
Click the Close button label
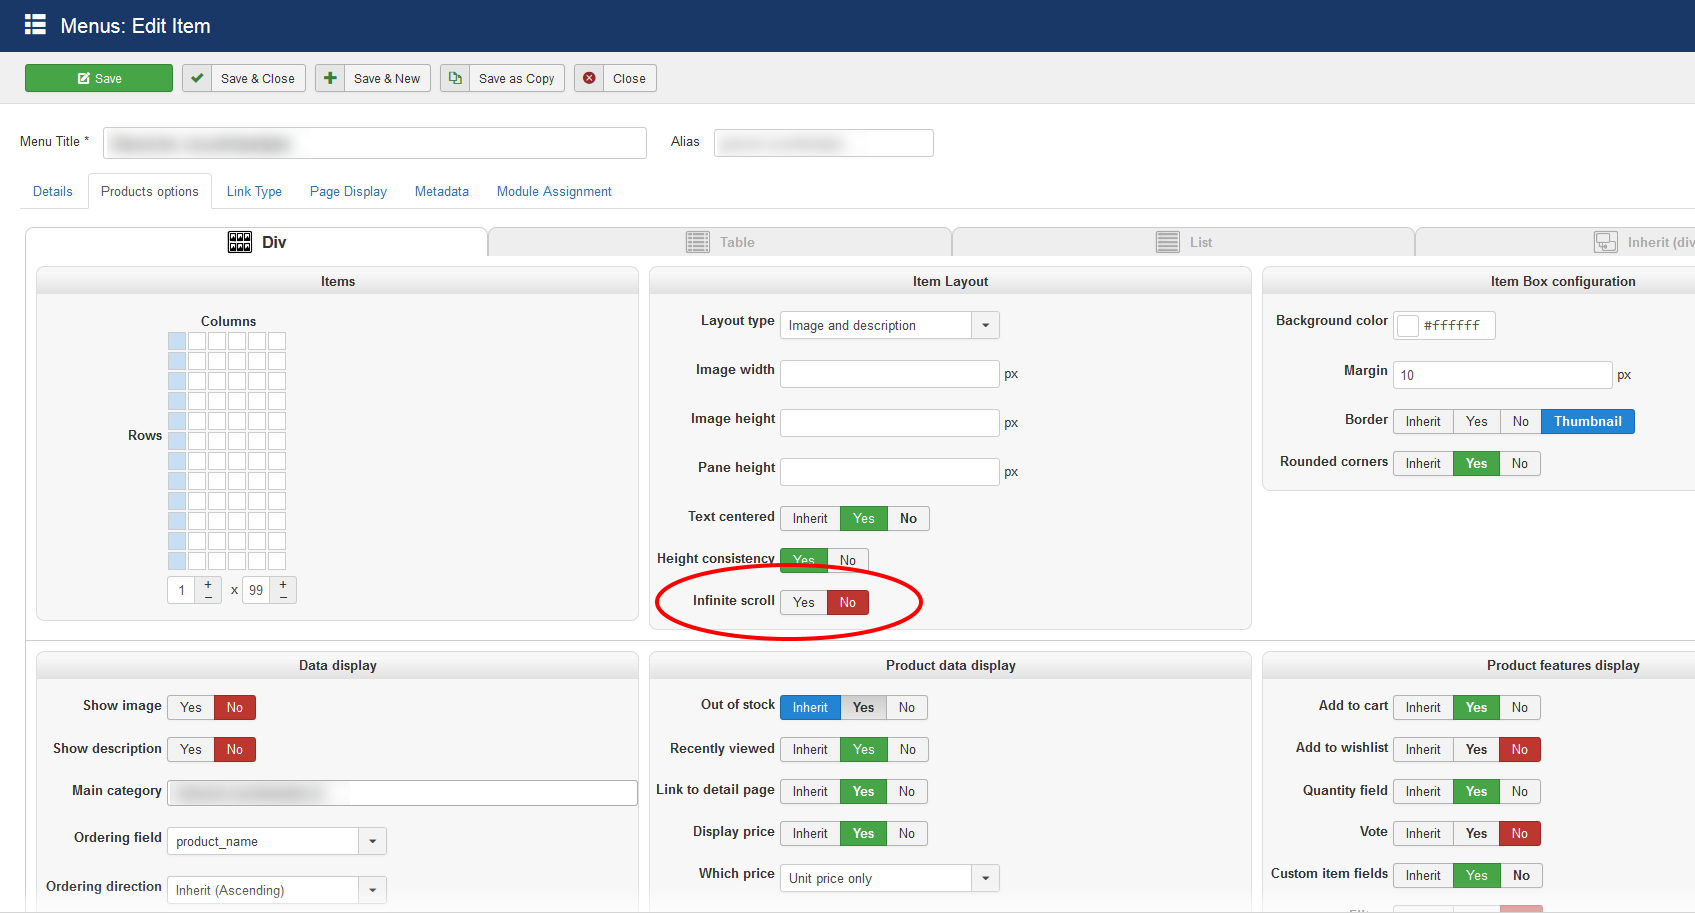point(629,78)
